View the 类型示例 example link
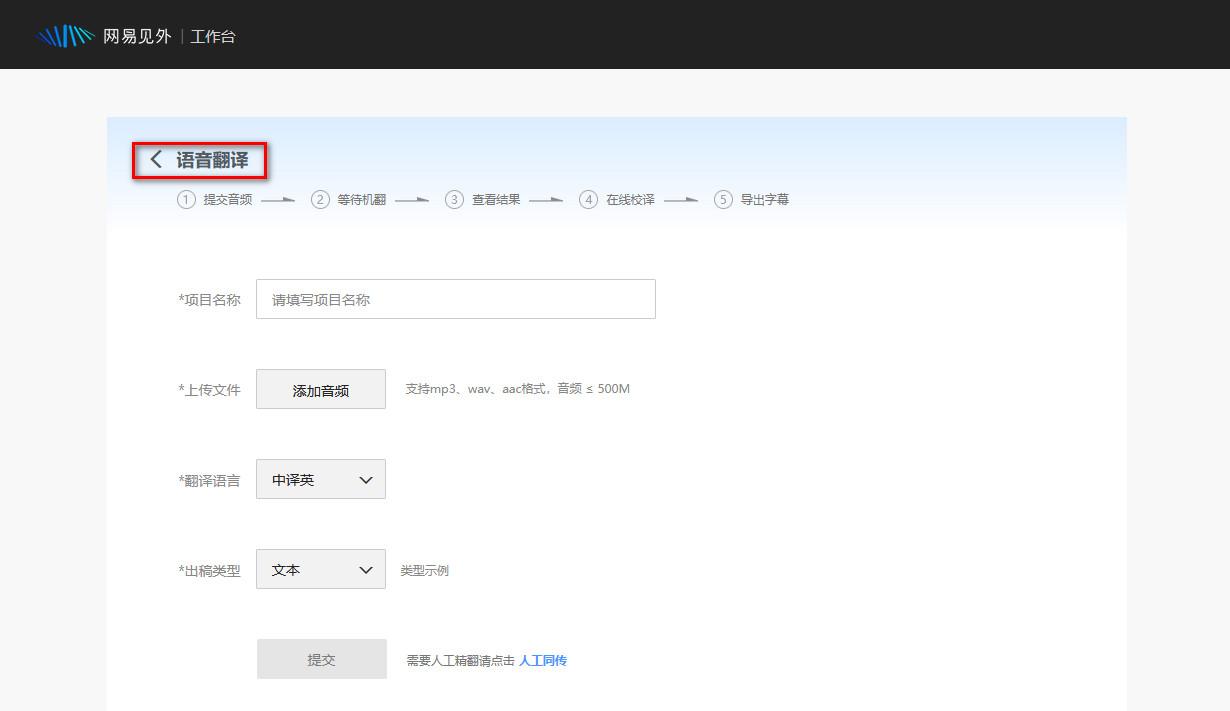 coord(425,570)
